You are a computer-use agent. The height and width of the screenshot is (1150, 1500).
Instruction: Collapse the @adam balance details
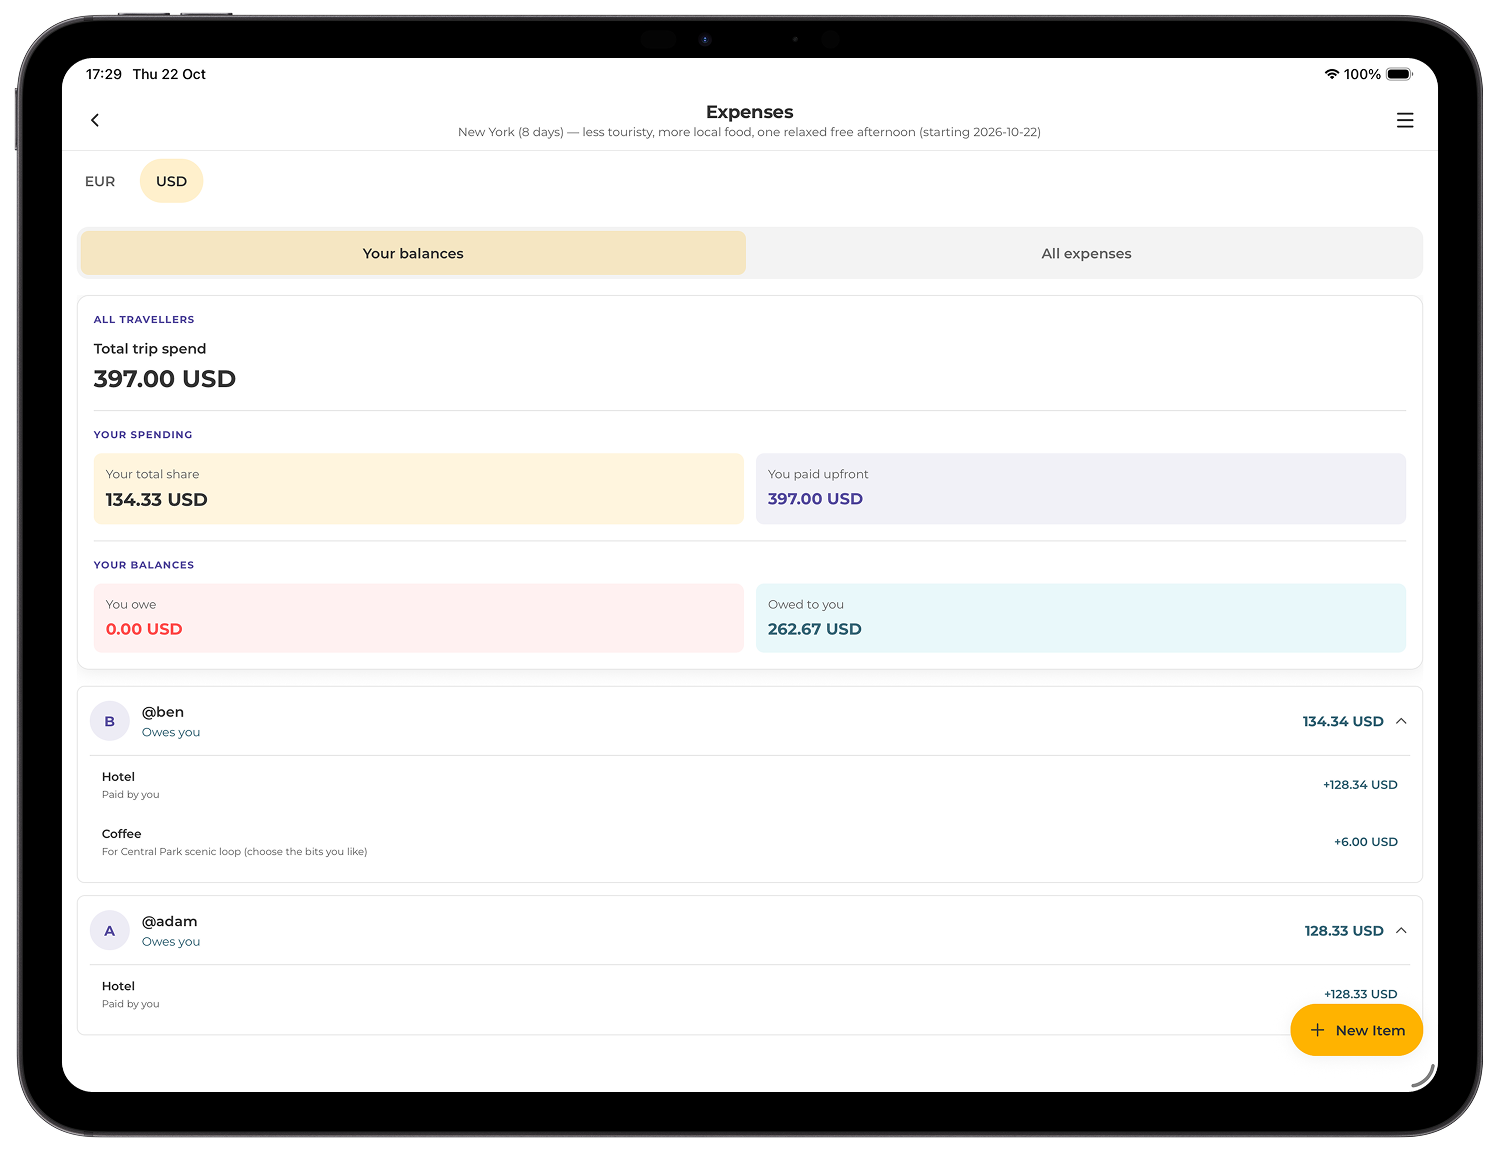pos(1401,931)
